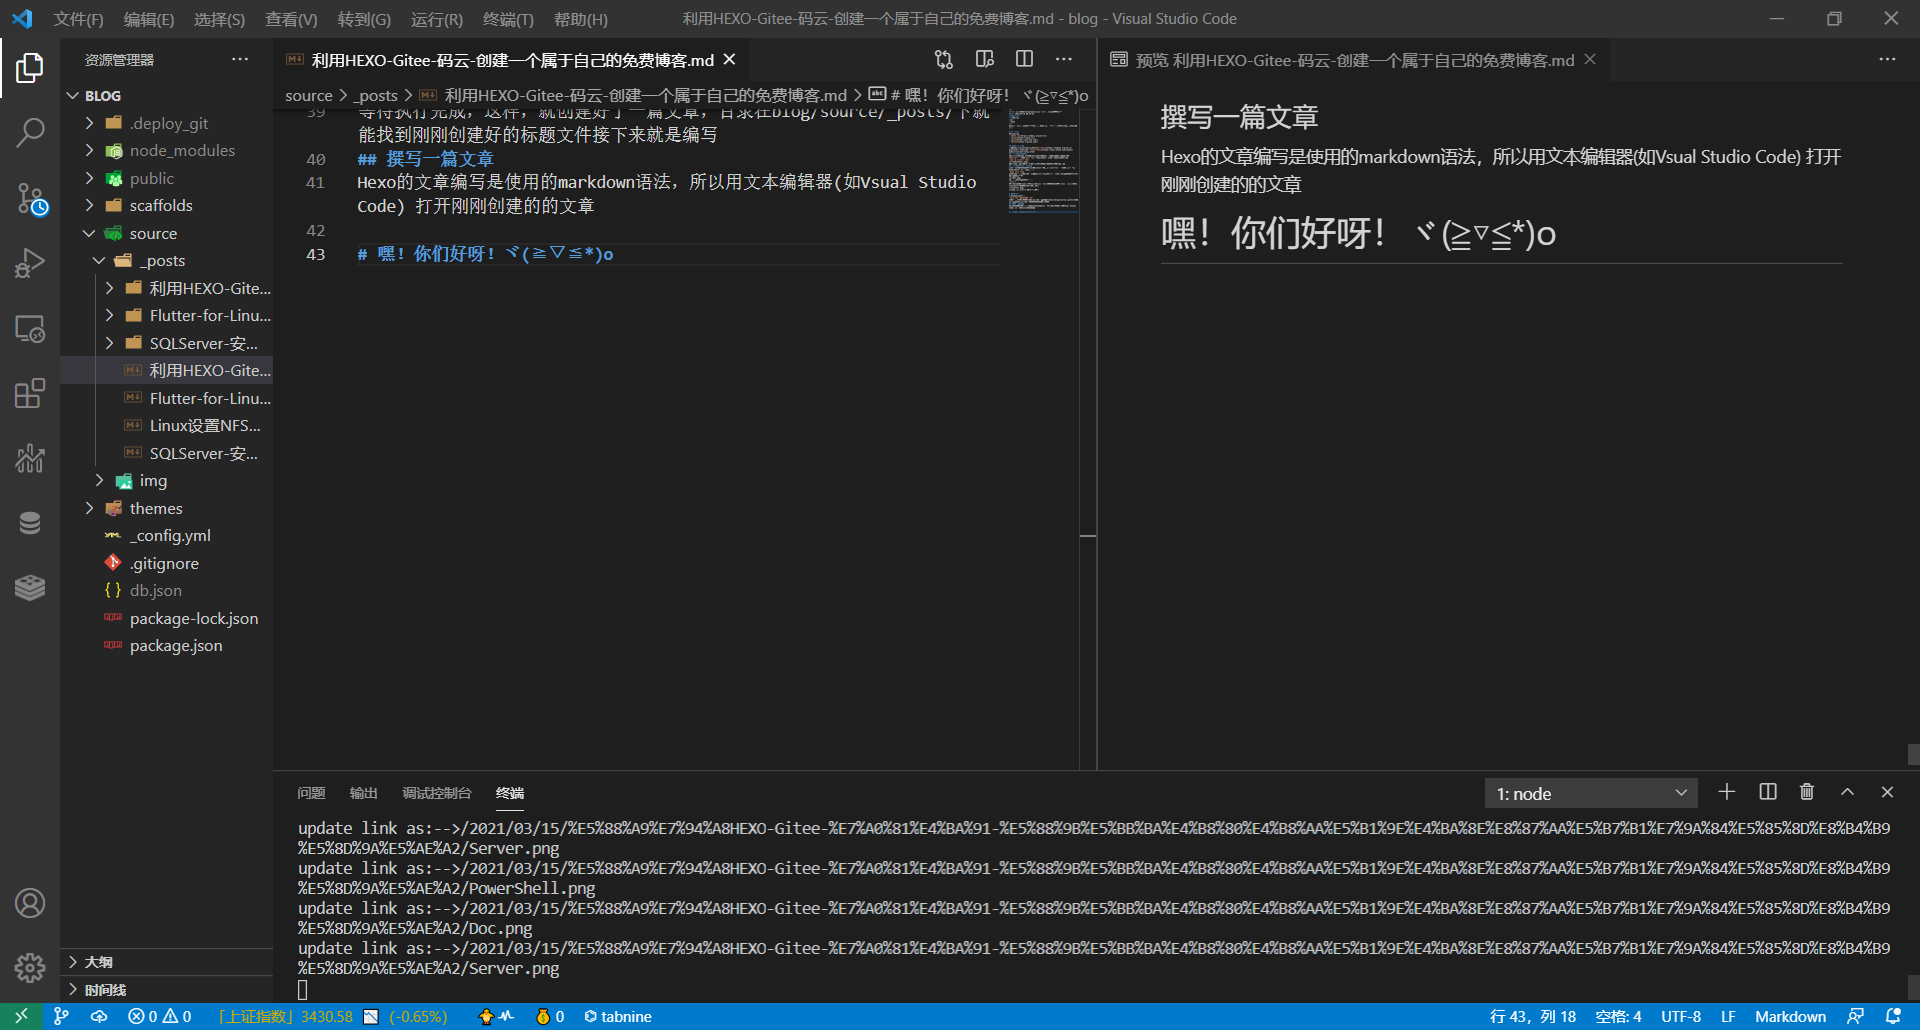
Task: Collapse the BLOG root folder
Action: point(166,96)
